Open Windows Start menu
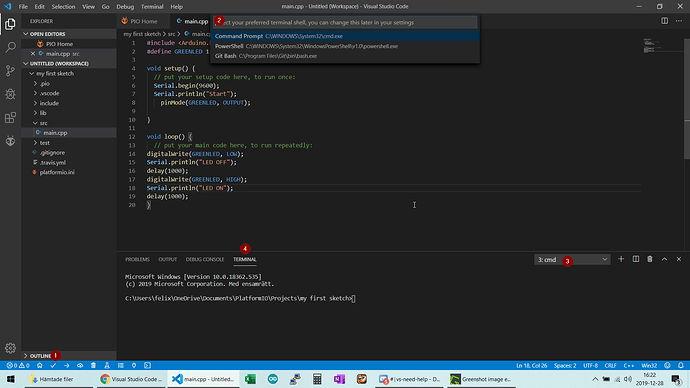This screenshot has height=388, width=690. (11, 379)
